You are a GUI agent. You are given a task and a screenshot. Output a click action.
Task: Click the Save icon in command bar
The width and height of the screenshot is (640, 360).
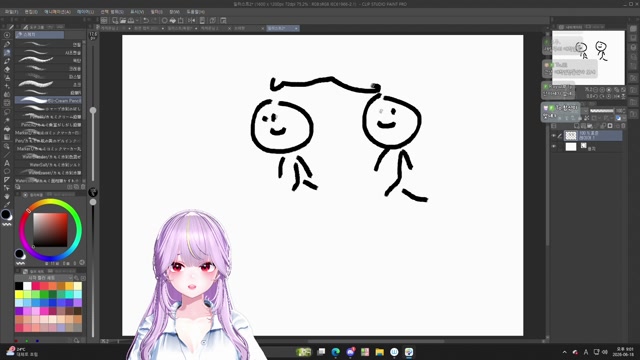pos(131,20)
